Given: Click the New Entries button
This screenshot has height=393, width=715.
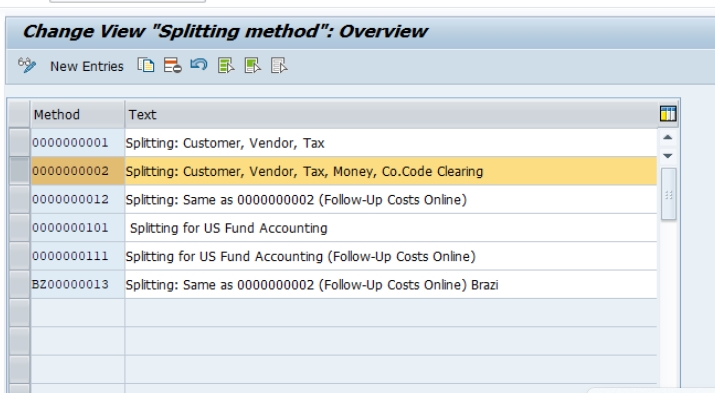Looking at the screenshot, I should tap(87, 67).
